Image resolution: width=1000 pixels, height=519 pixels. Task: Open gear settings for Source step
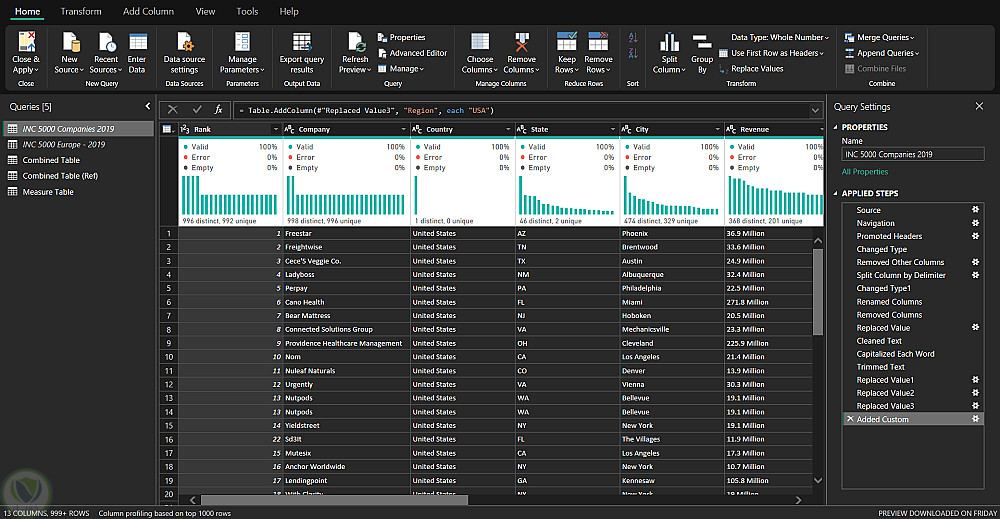click(x=975, y=210)
